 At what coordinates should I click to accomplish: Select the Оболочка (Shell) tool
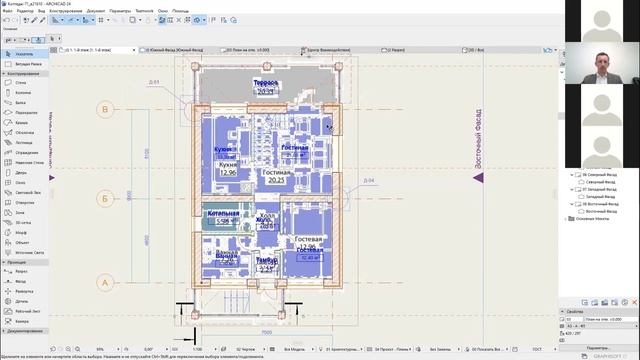click(24, 133)
